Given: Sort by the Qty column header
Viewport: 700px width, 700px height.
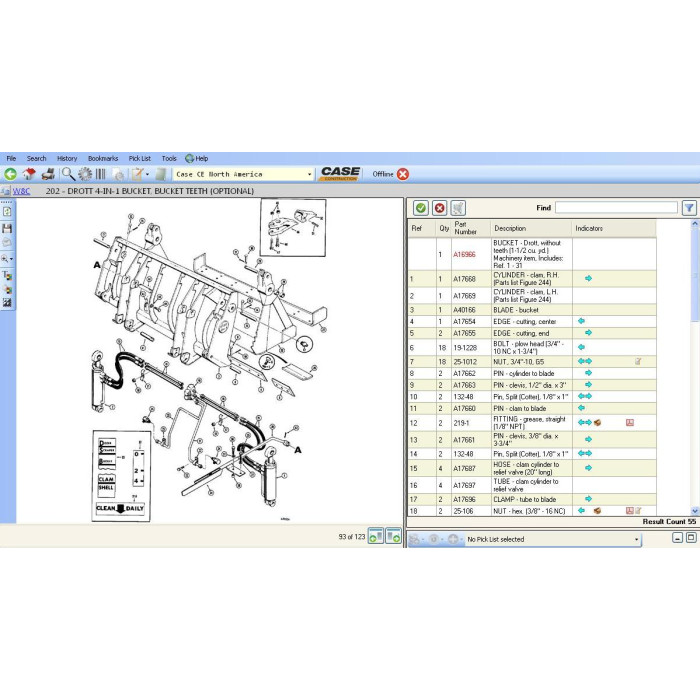Looking at the screenshot, I should 444,228.
